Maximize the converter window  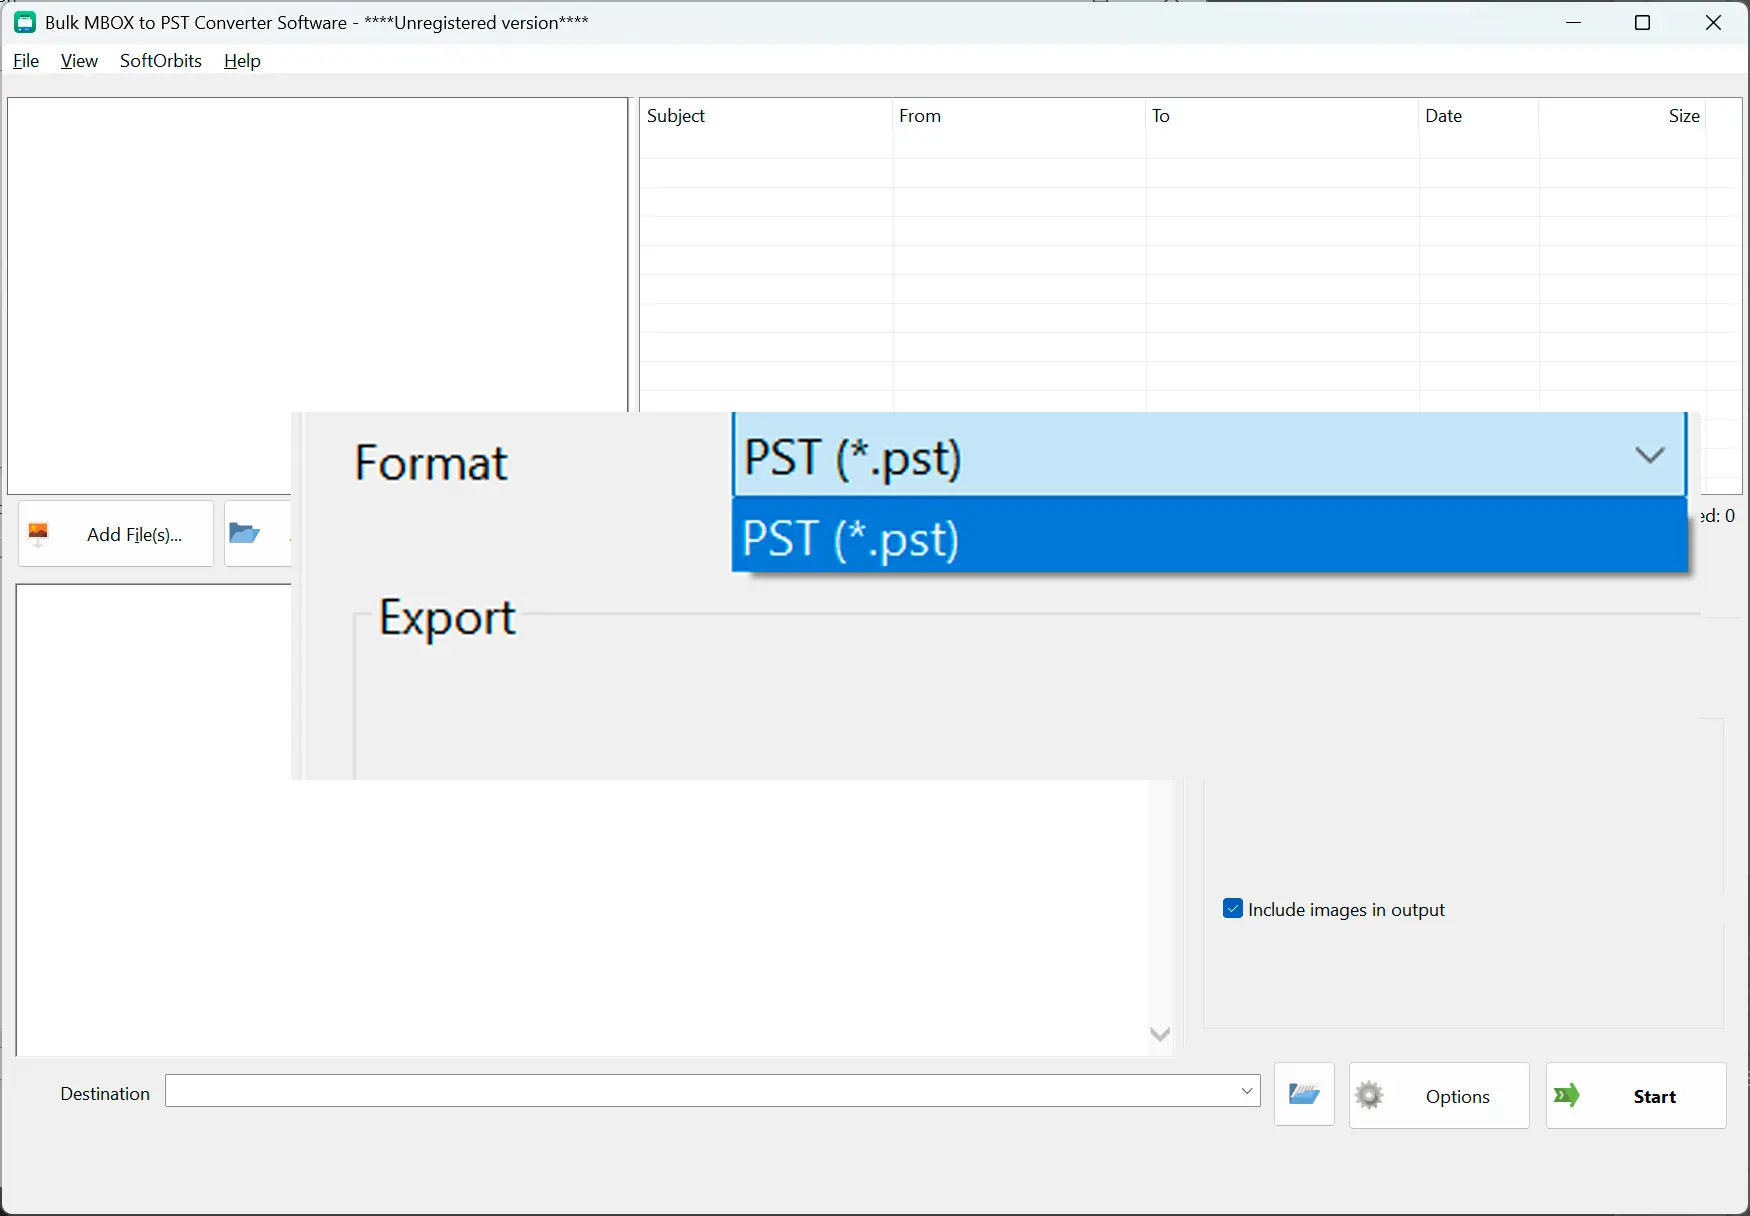tap(1642, 22)
